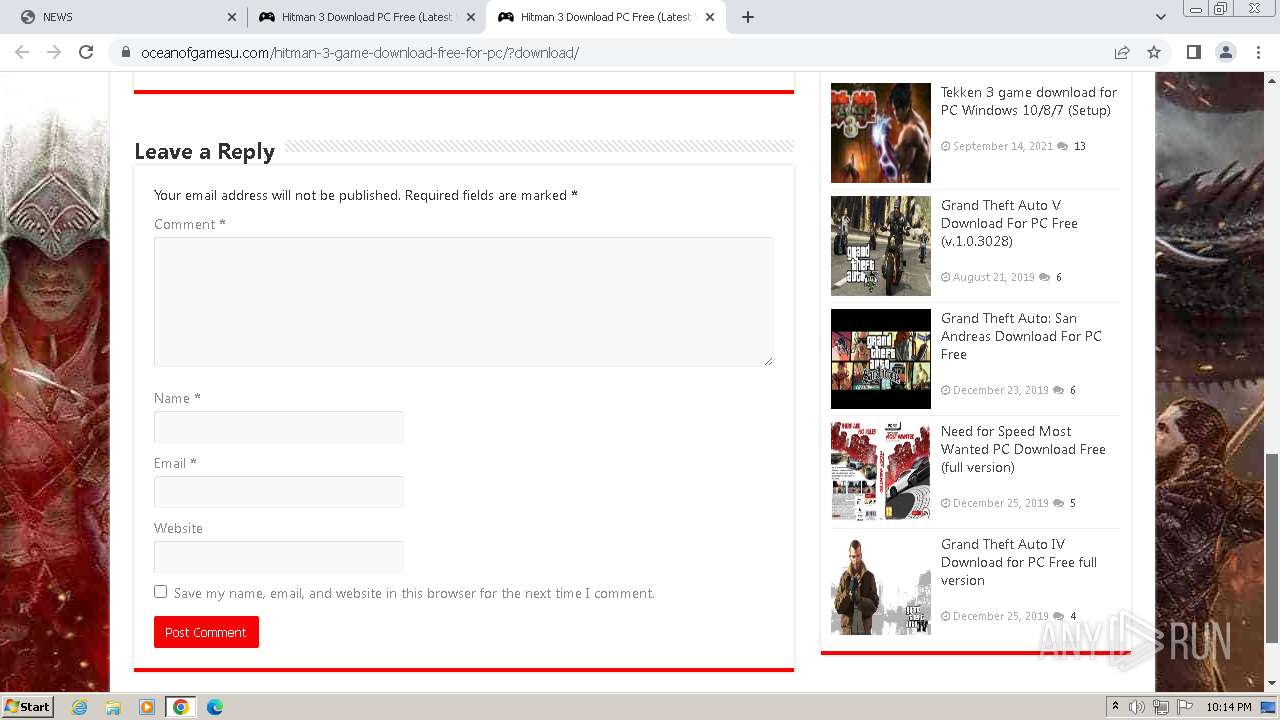Screen dimensions: 1280x720
Task: Open File Explorer from the taskbar
Action: pos(113,707)
